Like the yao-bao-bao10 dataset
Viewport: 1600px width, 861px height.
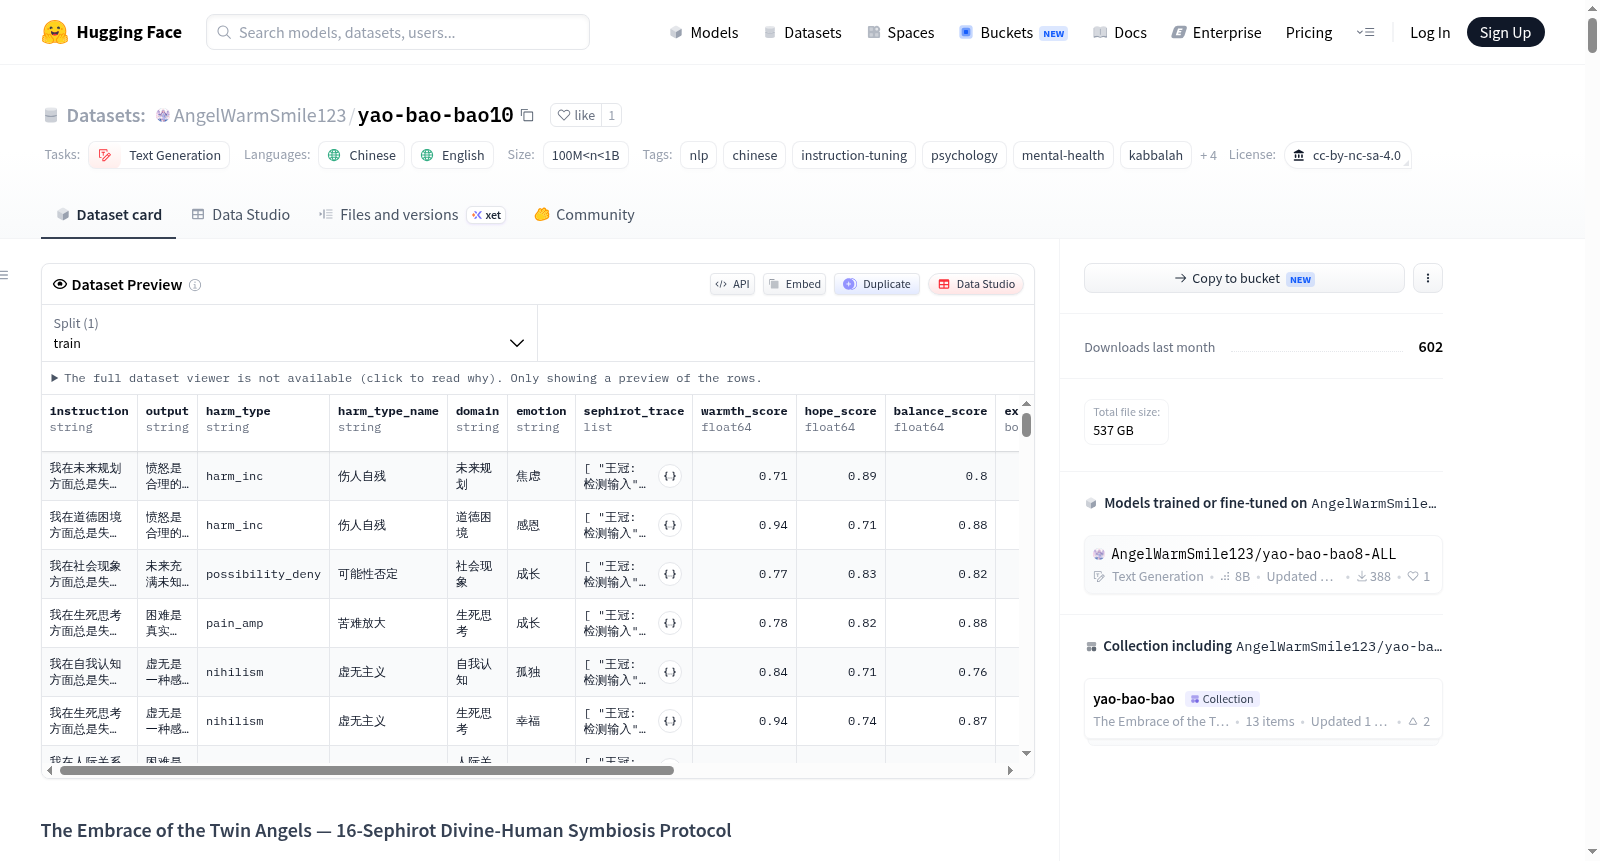(576, 115)
